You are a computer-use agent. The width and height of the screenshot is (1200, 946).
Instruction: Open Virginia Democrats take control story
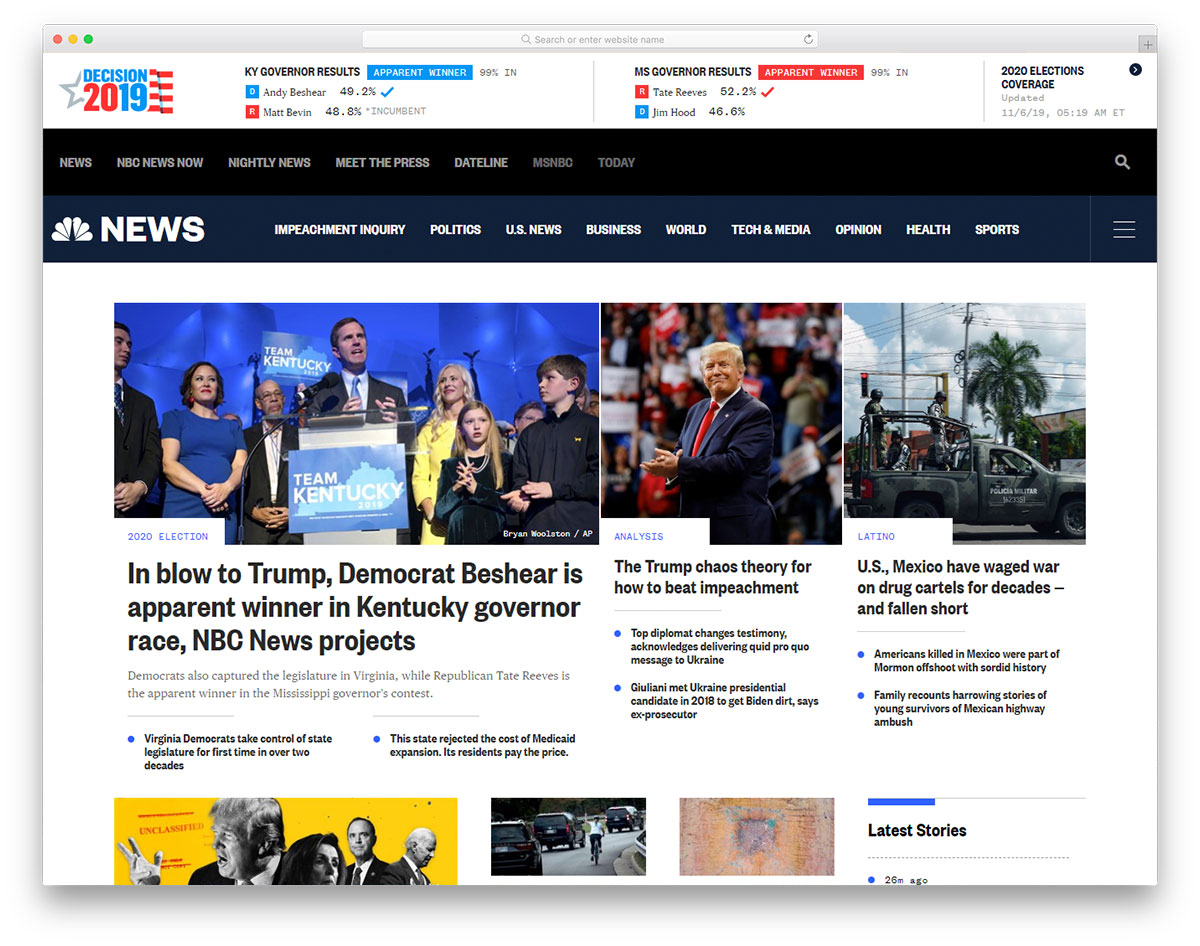[x=238, y=752]
